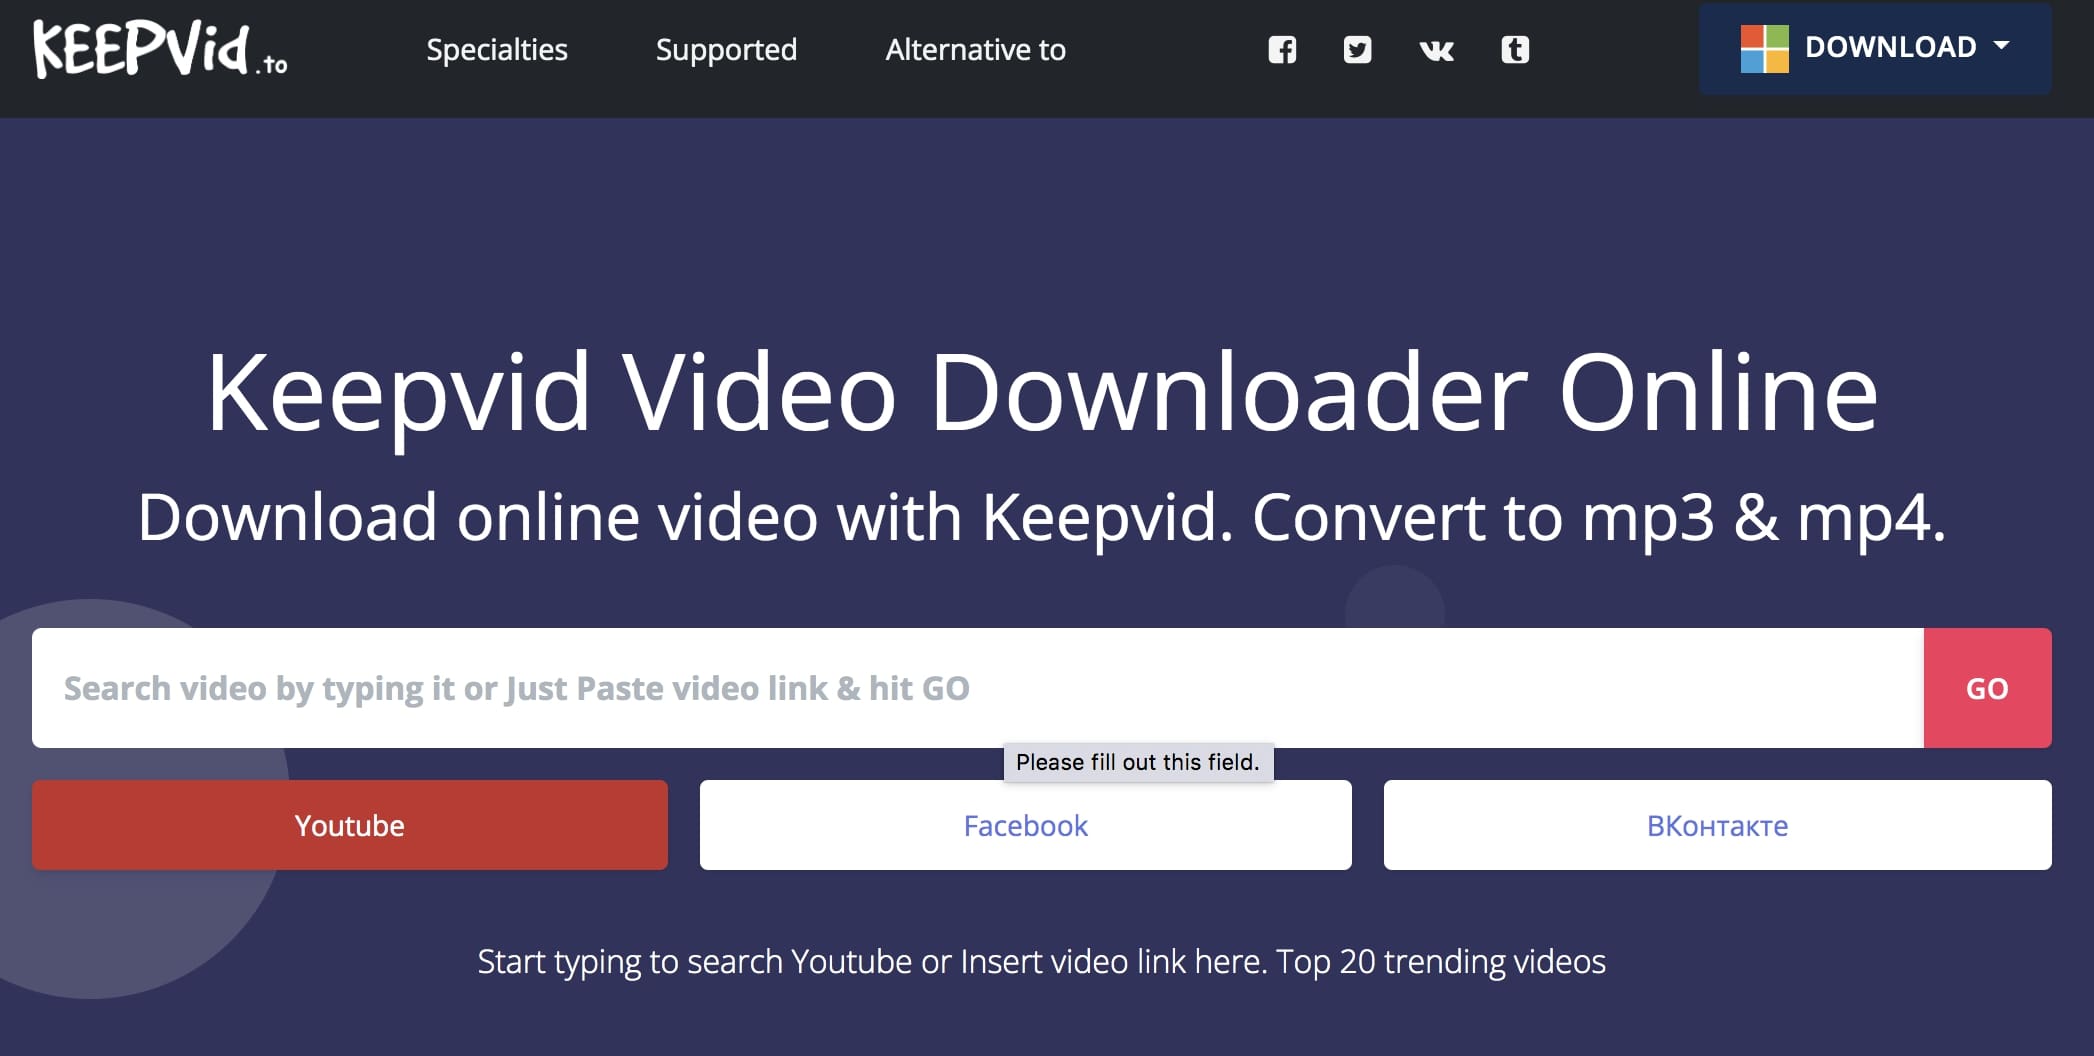
Task: Click the 'Please fill out this field' tooltip
Action: coord(1138,762)
